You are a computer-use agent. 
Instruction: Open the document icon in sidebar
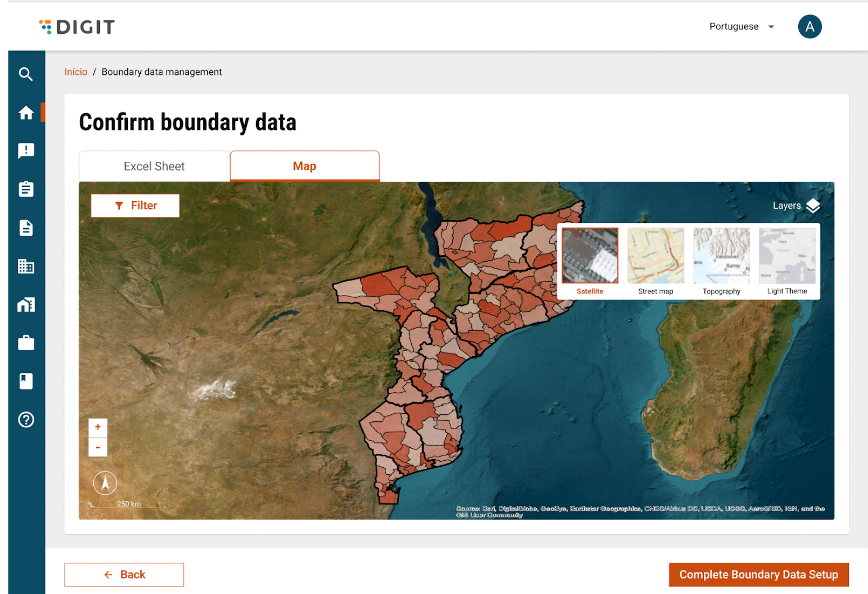pyautogui.click(x=26, y=228)
